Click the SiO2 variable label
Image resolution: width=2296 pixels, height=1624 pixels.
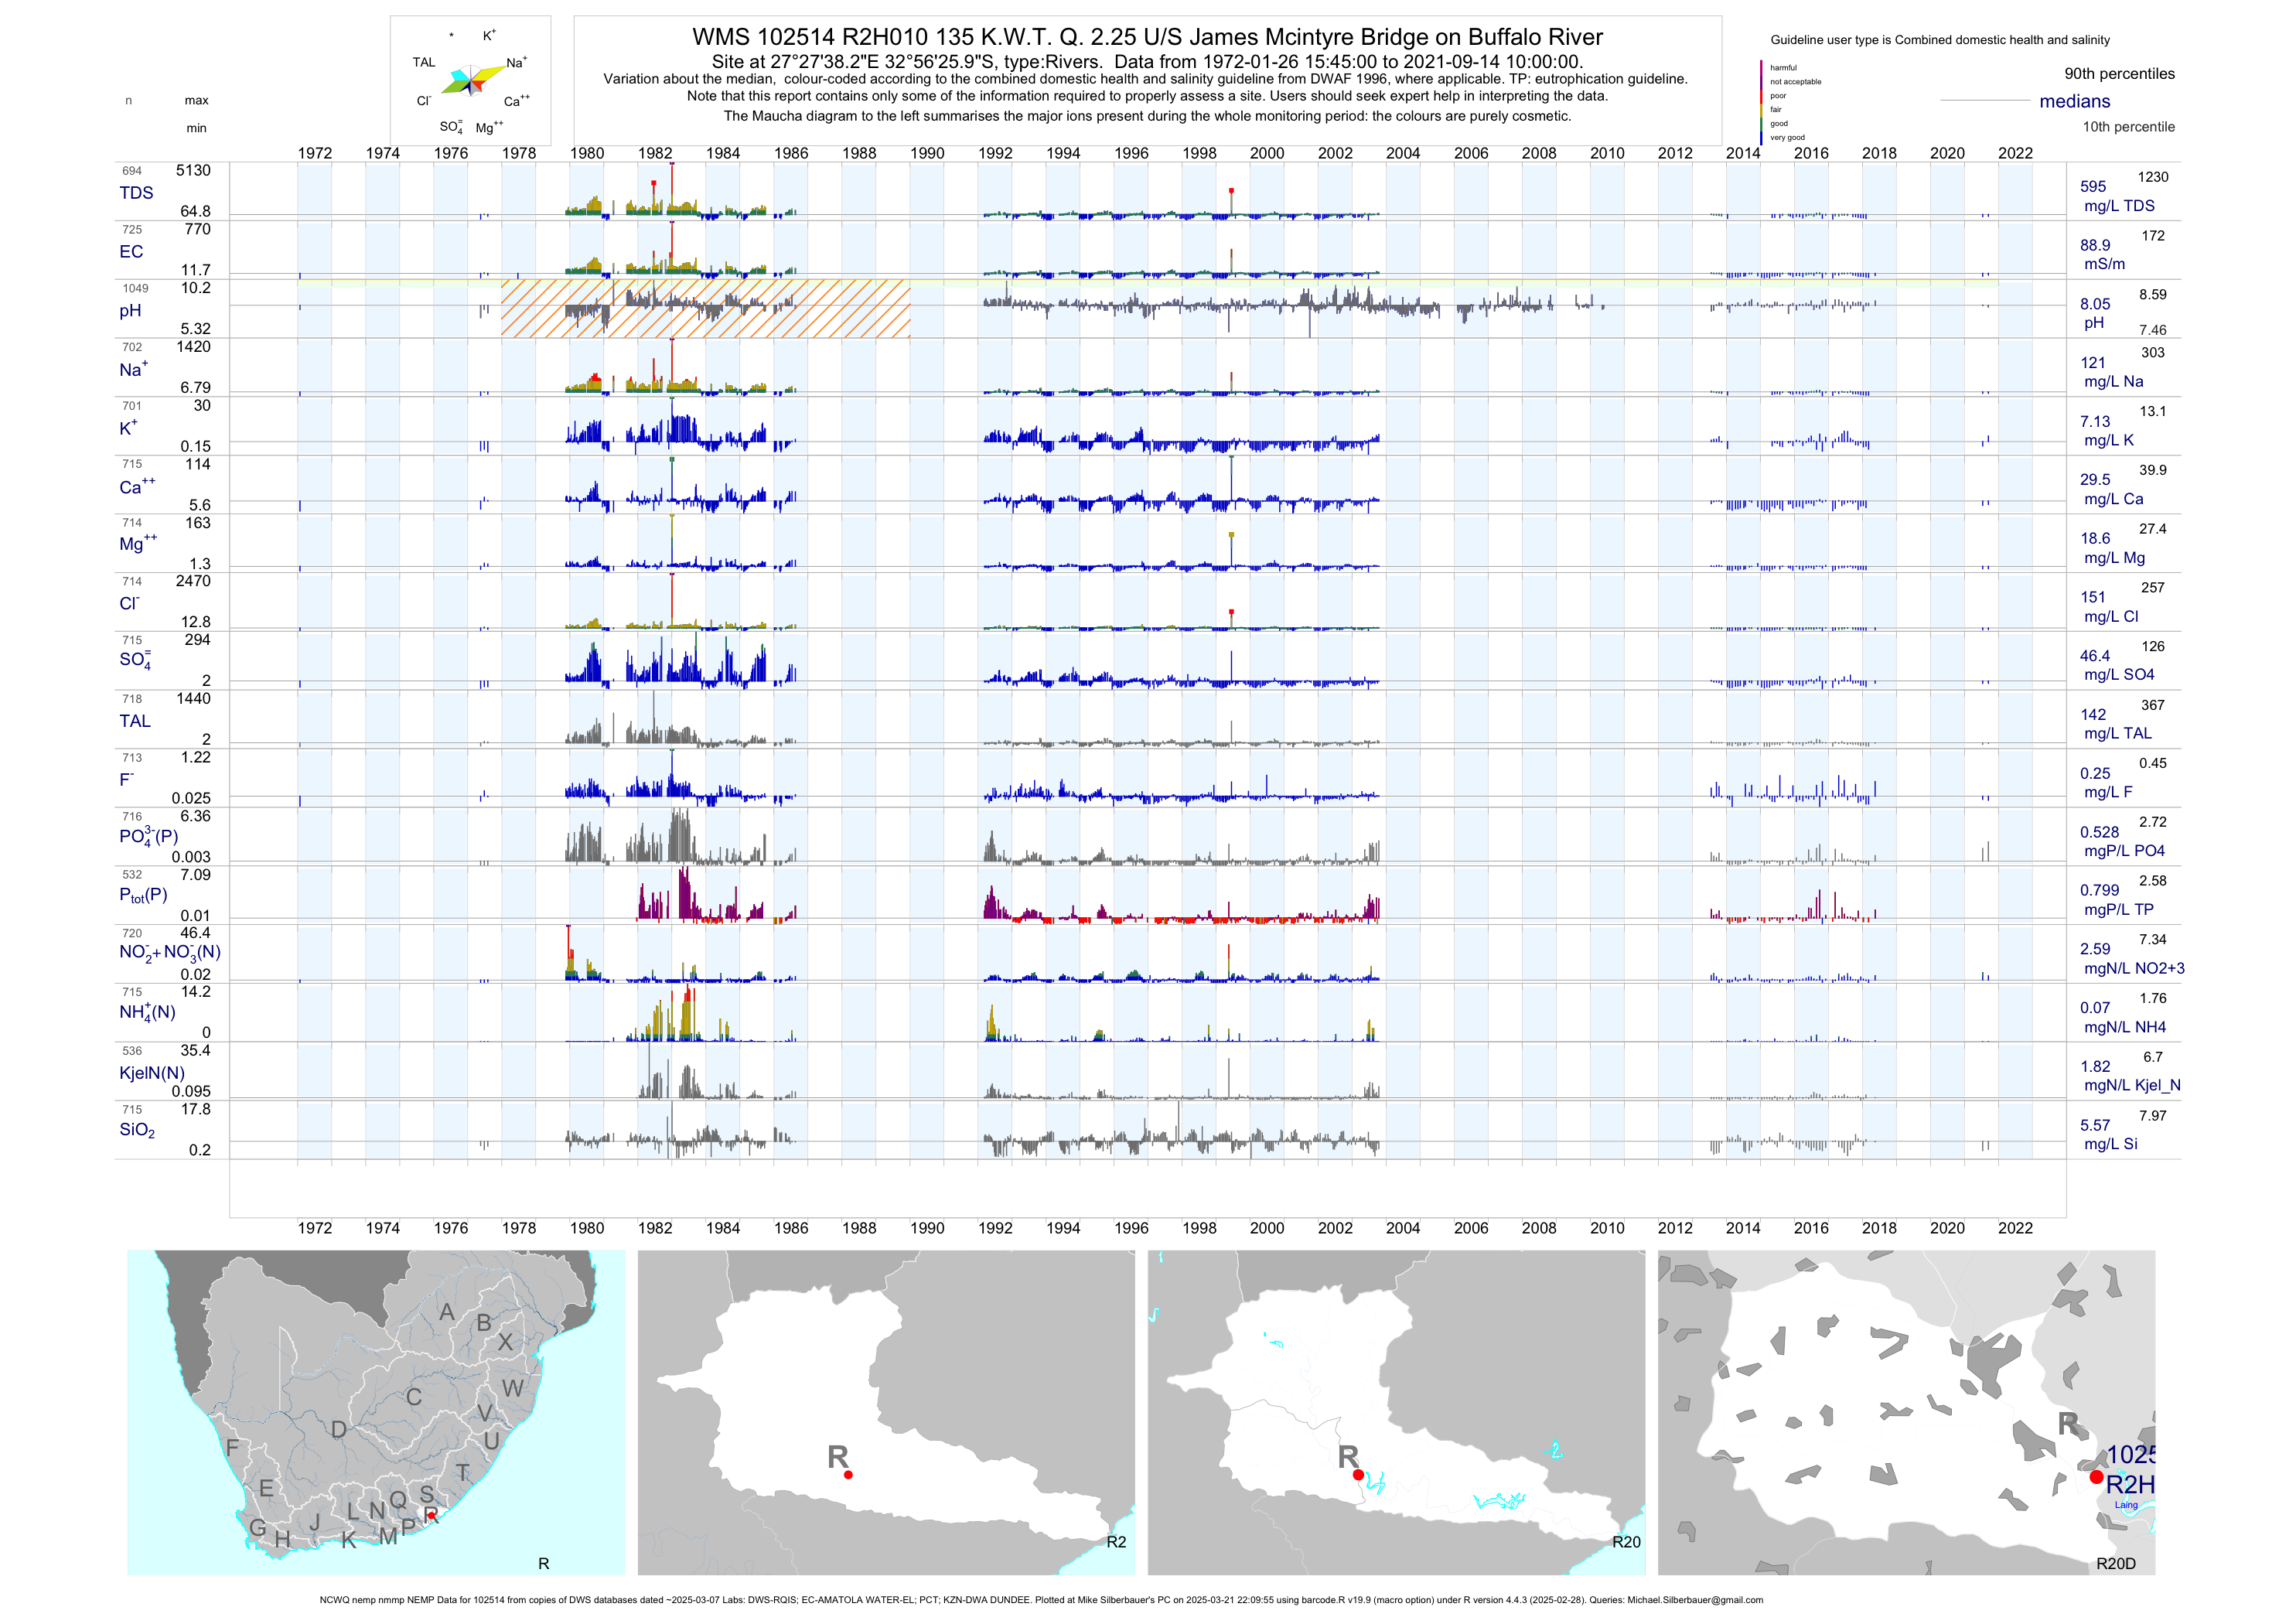click(x=137, y=1130)
